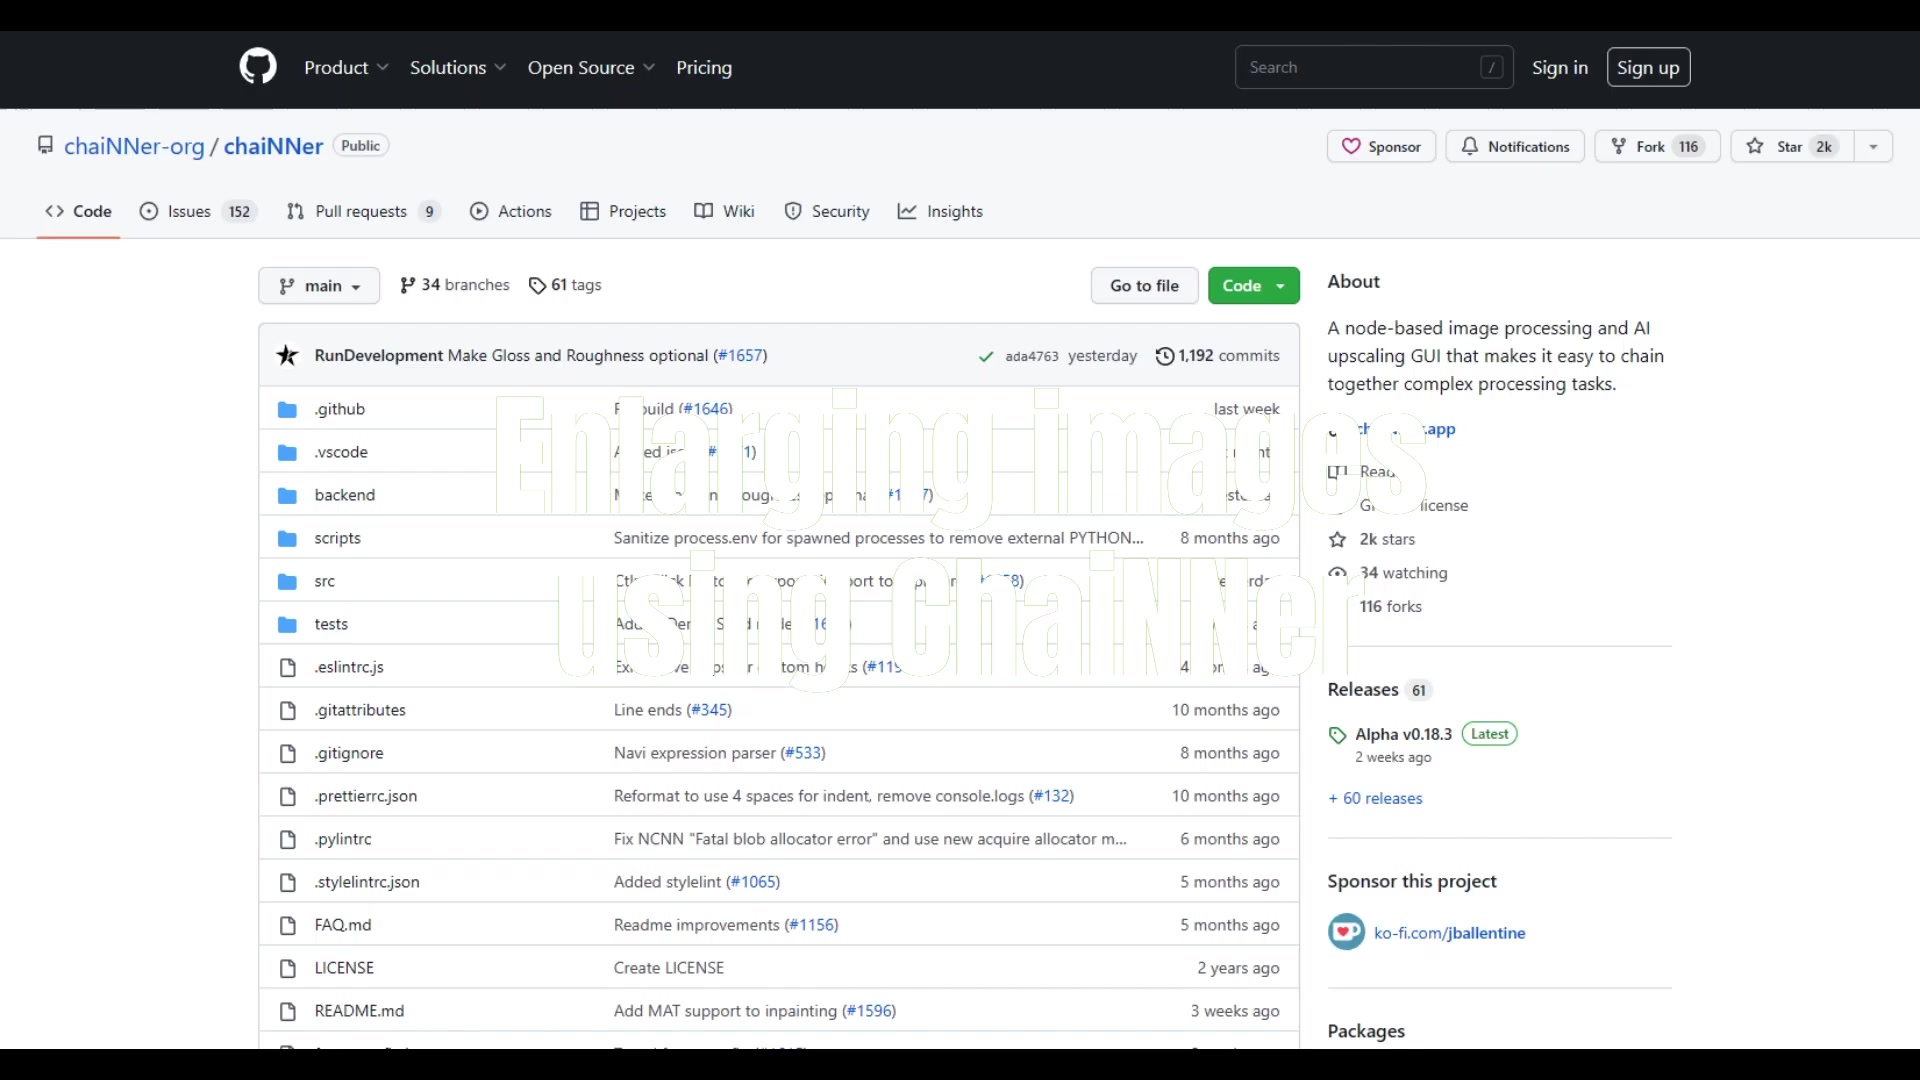Click the Sponsor heart button

coord(1381,146)
